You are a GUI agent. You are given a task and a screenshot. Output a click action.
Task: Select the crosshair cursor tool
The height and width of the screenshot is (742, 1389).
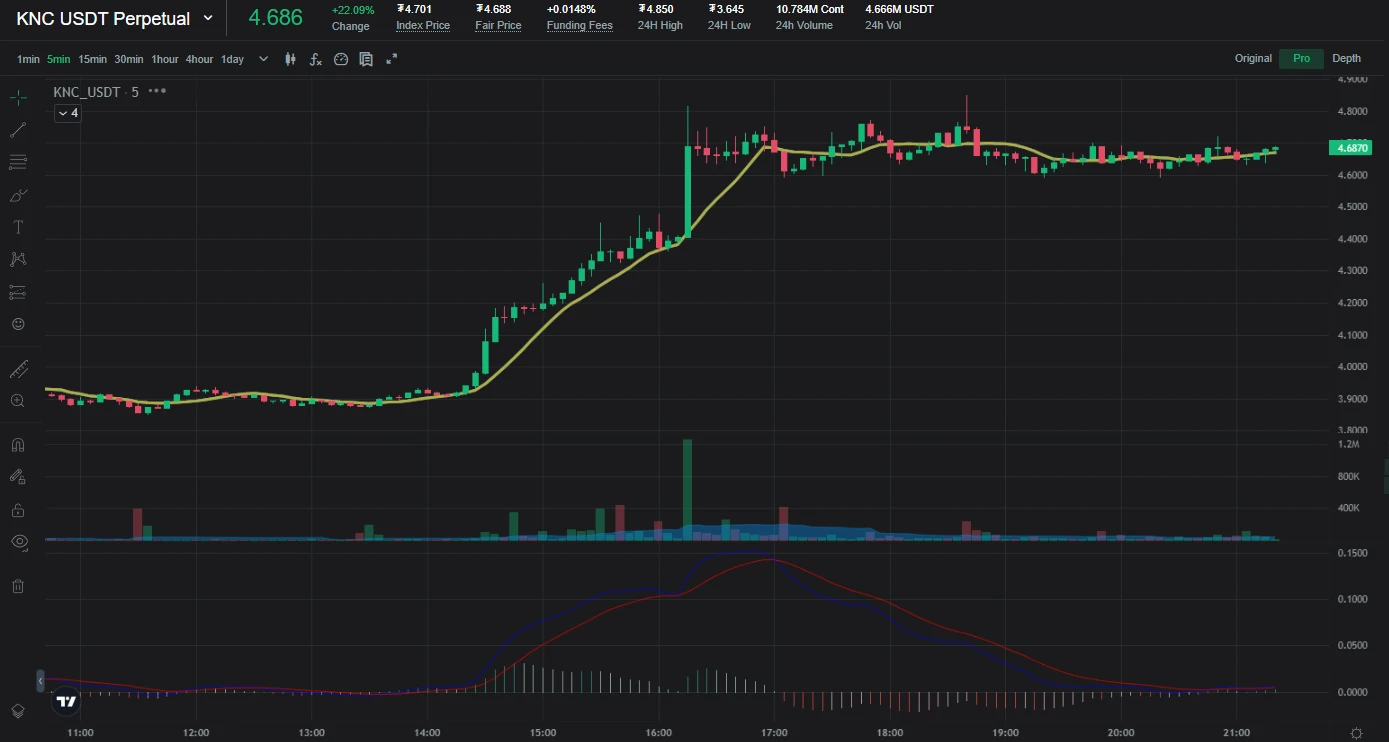18,98
